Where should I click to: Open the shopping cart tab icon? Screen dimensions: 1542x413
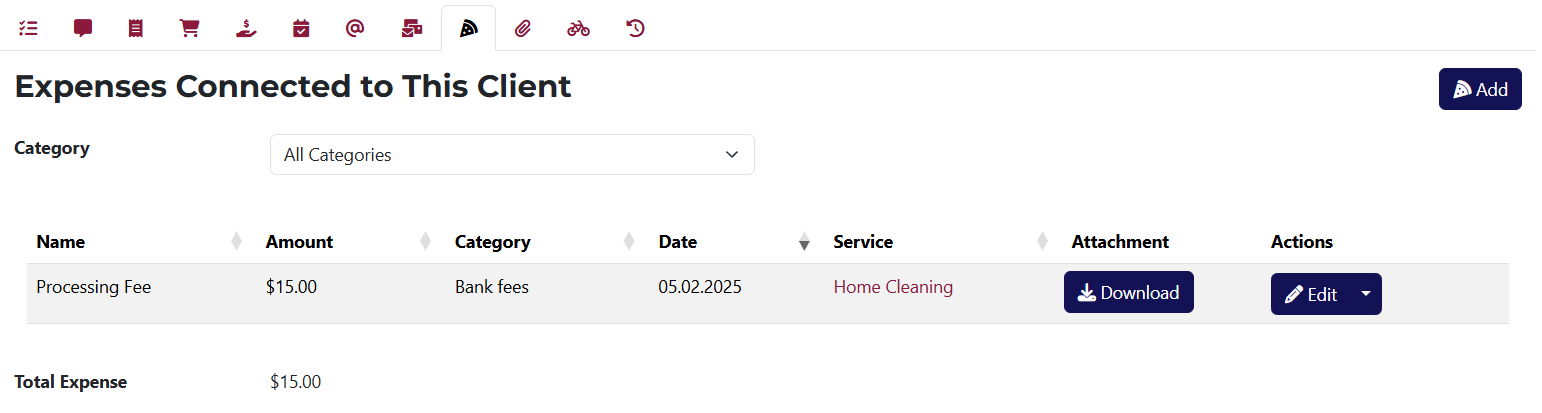tap(189, 28)
